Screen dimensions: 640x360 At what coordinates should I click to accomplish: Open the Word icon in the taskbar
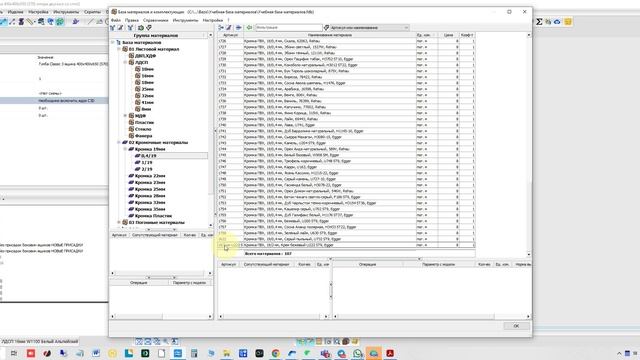[96, 353]
